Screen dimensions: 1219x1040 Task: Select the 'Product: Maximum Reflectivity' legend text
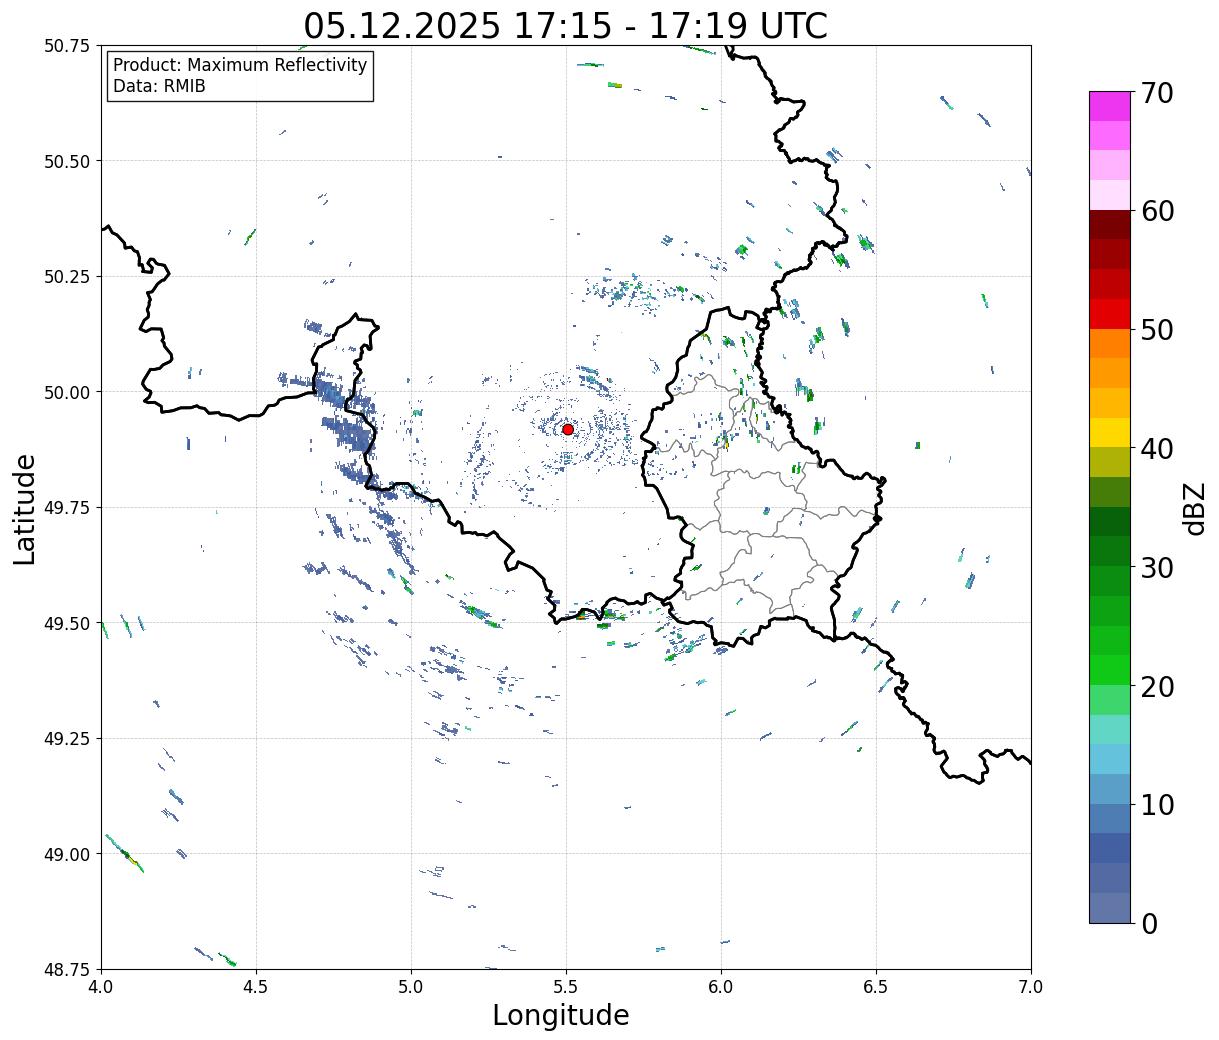click(x=240, y=65)
